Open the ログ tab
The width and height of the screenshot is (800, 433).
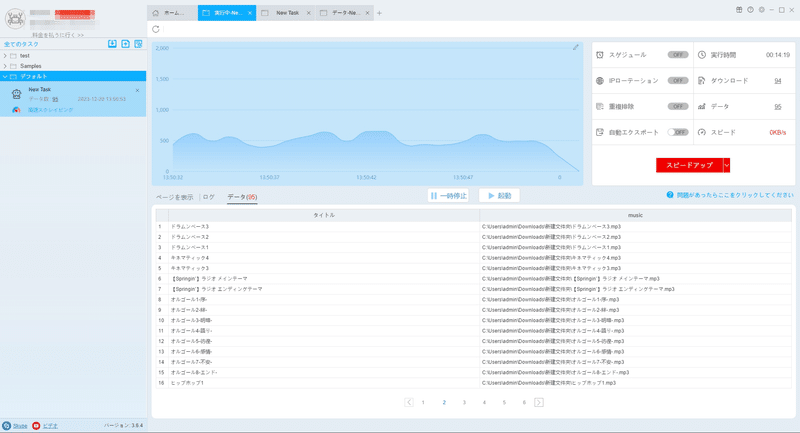coord(209,197)
